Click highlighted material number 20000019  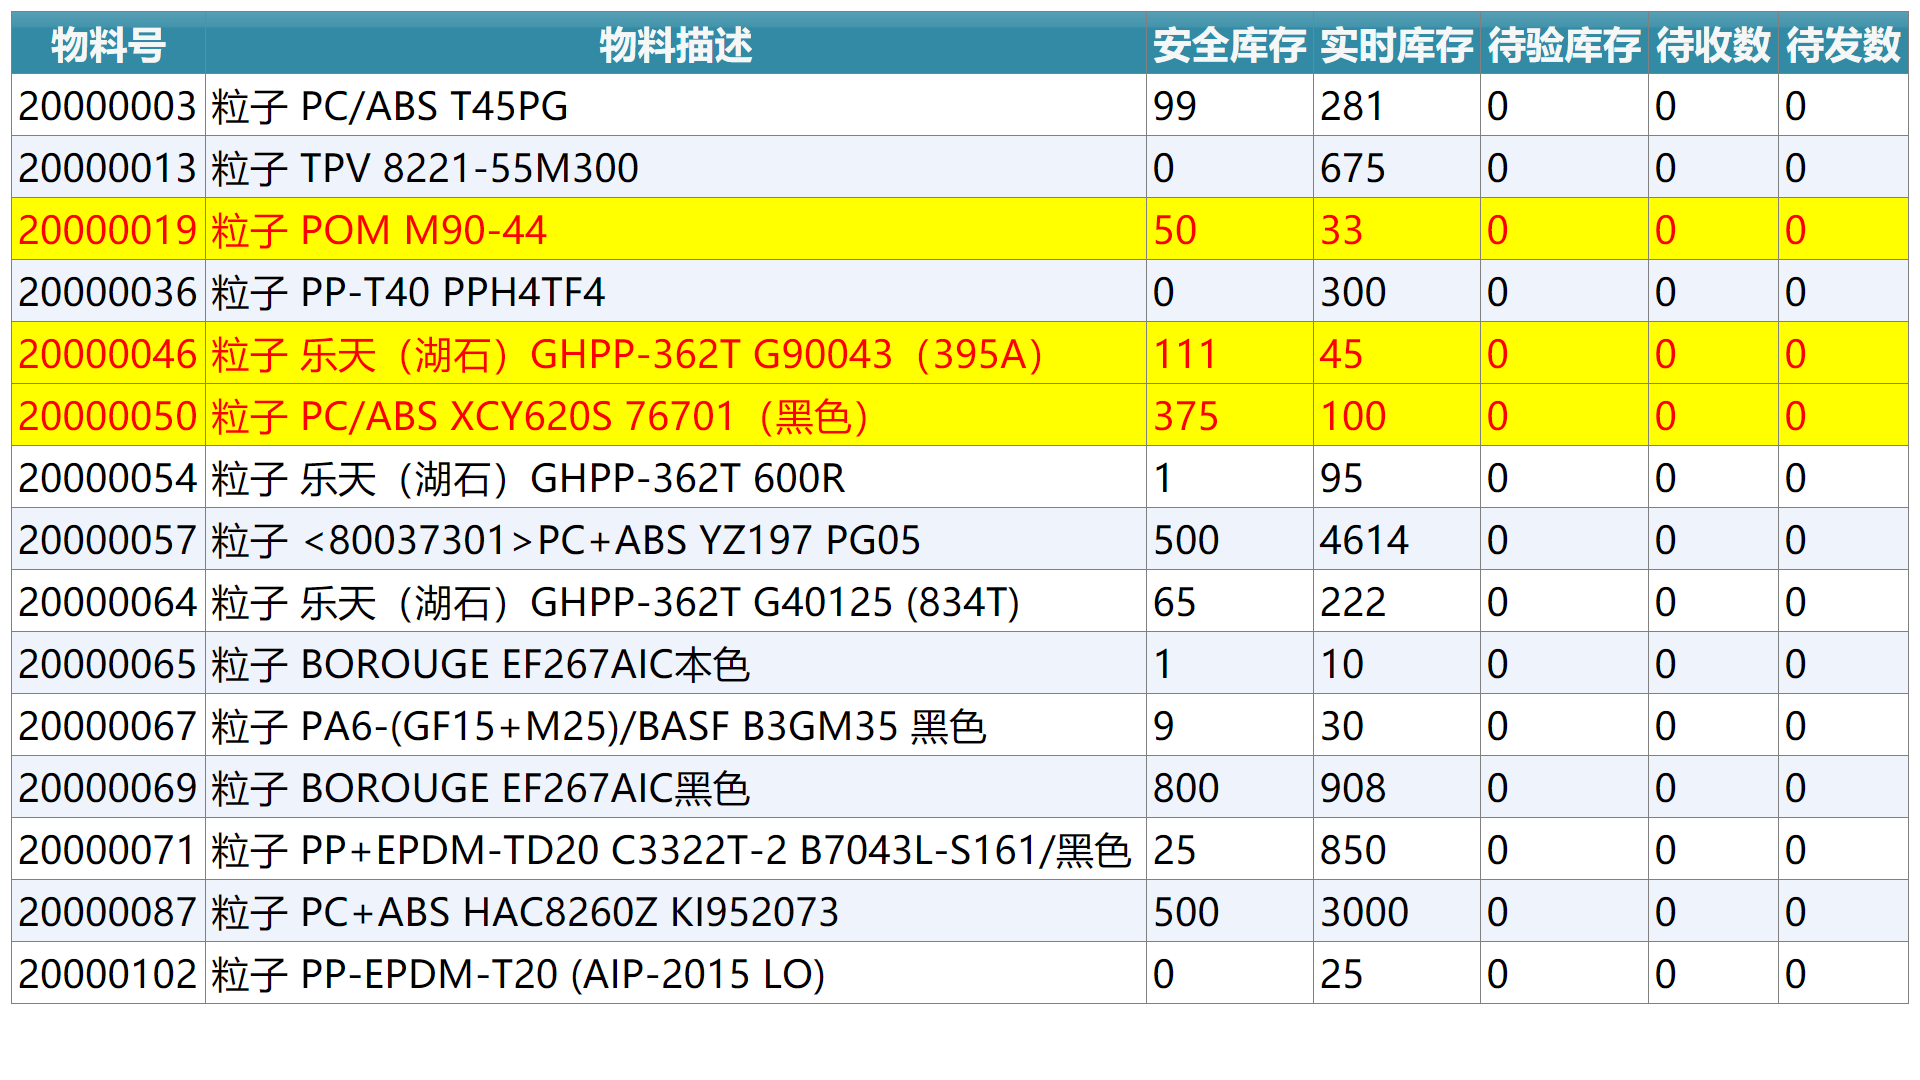pos(108,230)
